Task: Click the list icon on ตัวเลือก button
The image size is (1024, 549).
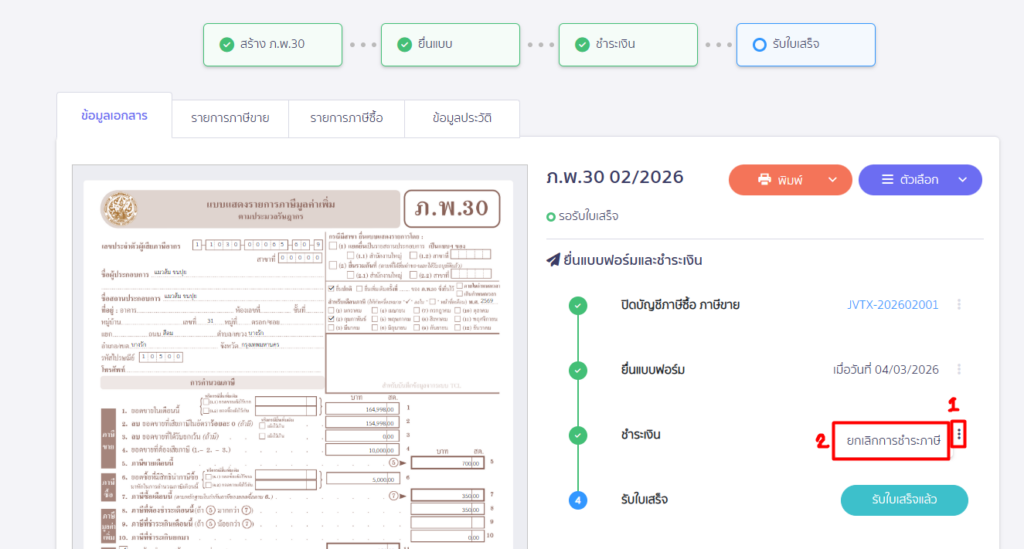Action: pos(886,180)
